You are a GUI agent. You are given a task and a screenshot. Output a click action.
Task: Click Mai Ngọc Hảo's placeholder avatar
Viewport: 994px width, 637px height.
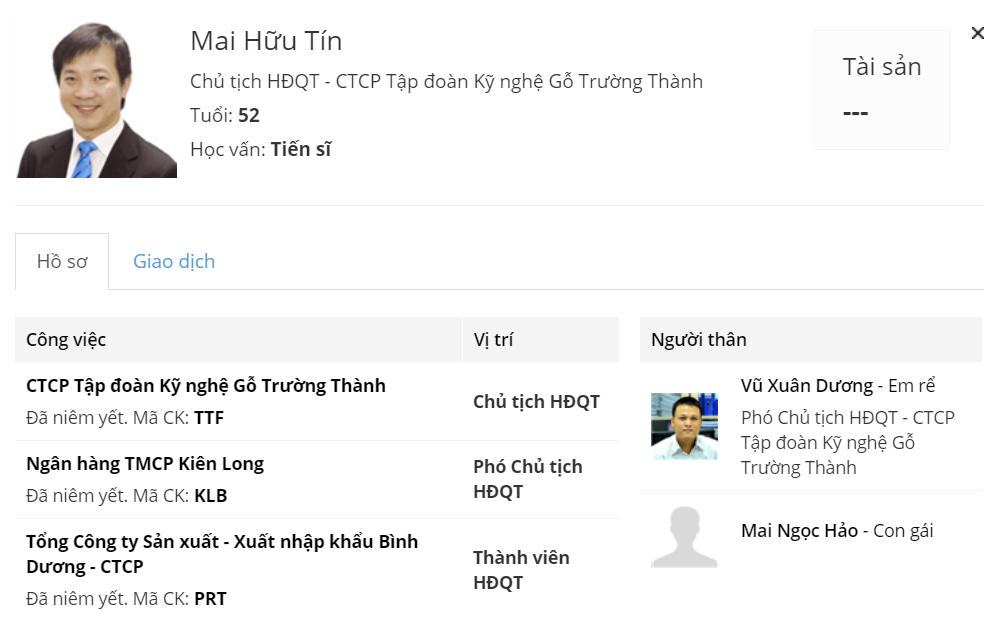click(684, 537)
